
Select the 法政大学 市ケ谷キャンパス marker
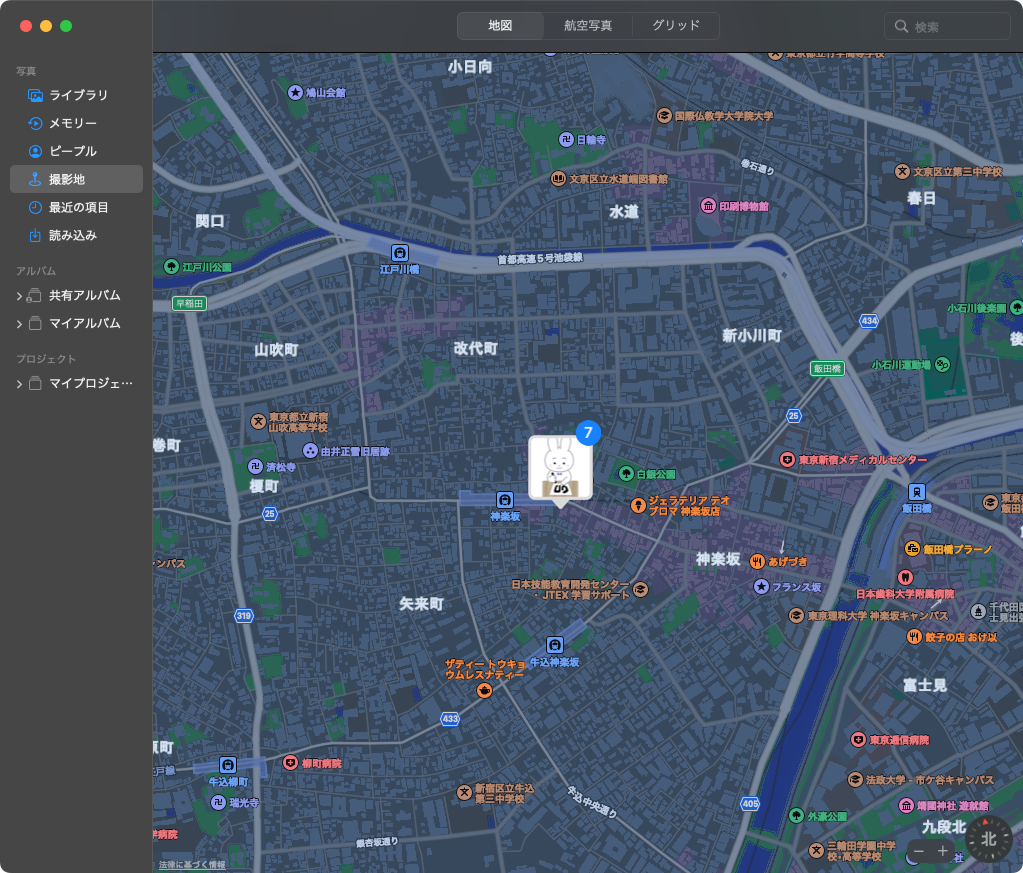coord(855,779)
